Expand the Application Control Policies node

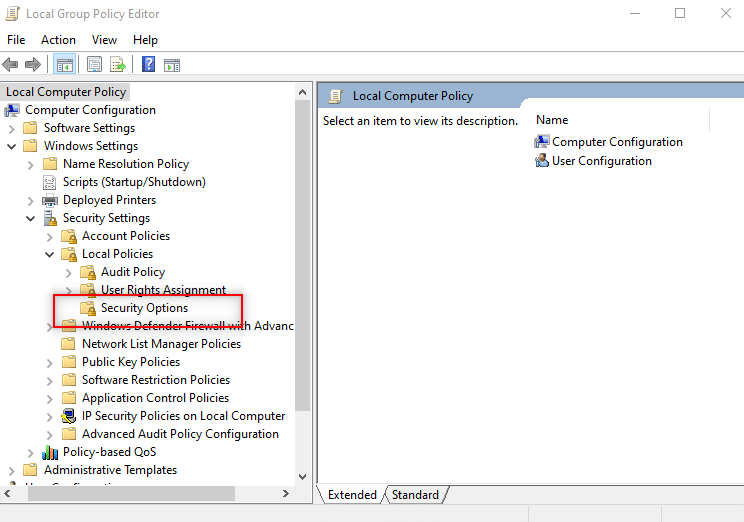[x=50, y=399]
